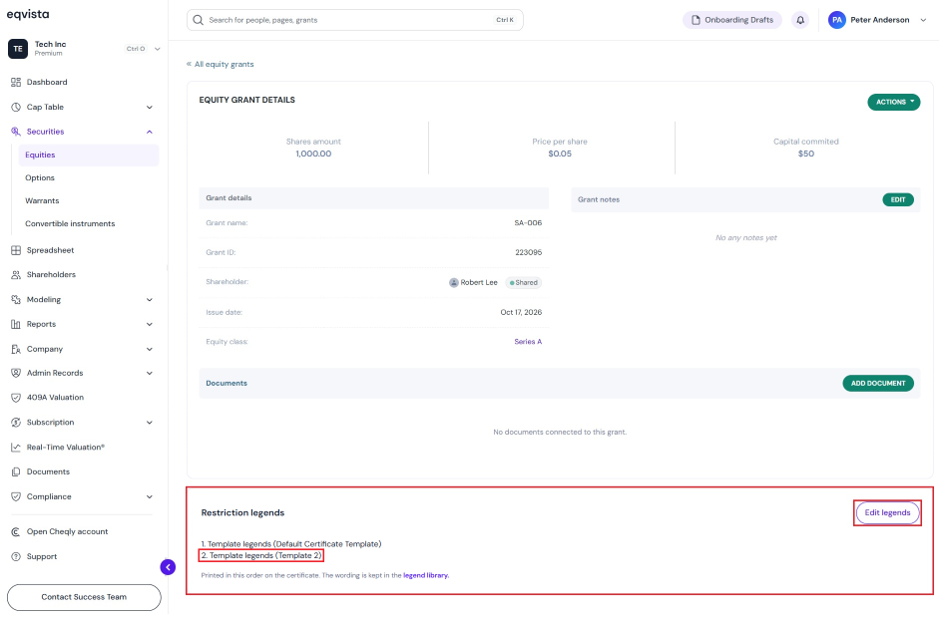Click the Support question mark icon
Viewport: 939px width, 619px height.
pos(16,559)
